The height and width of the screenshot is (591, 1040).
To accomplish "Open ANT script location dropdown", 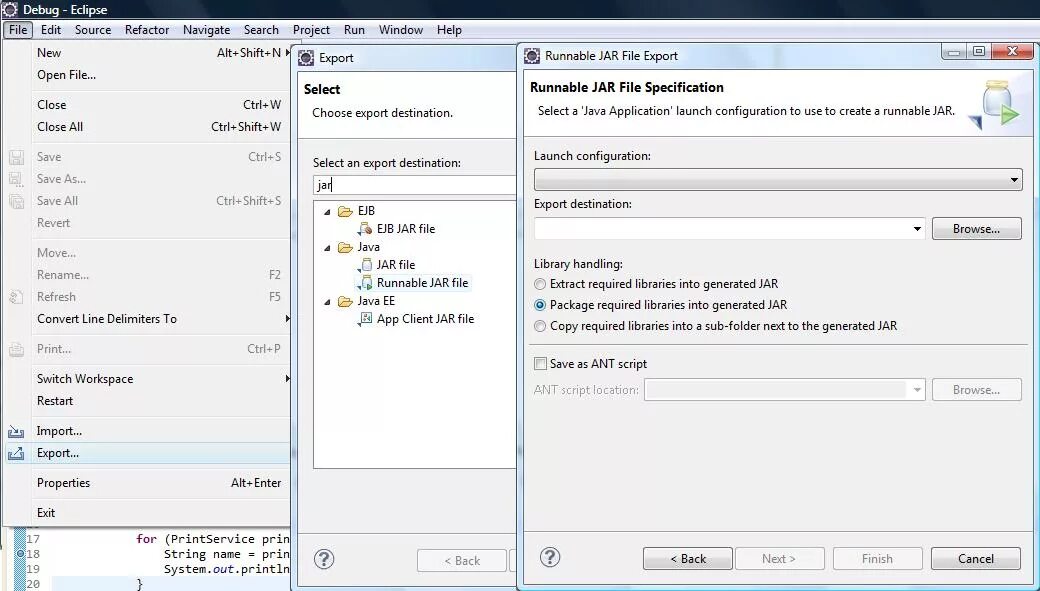I will (x=917, y=390).
